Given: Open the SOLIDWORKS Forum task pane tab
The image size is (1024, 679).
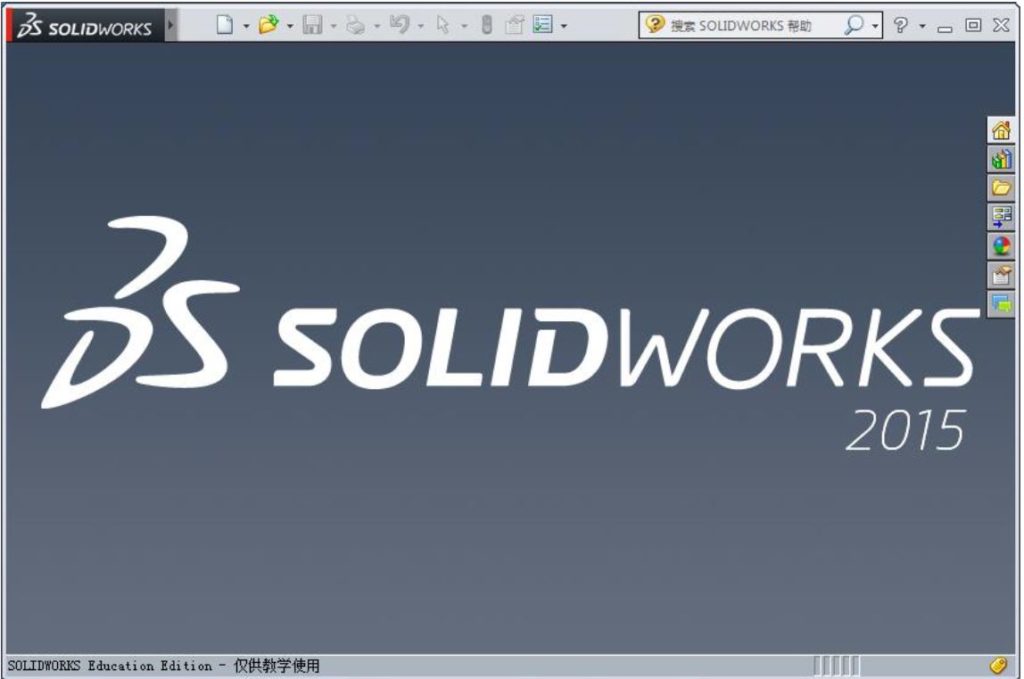Looking at the screenshot, I should tap(1001, 304).
